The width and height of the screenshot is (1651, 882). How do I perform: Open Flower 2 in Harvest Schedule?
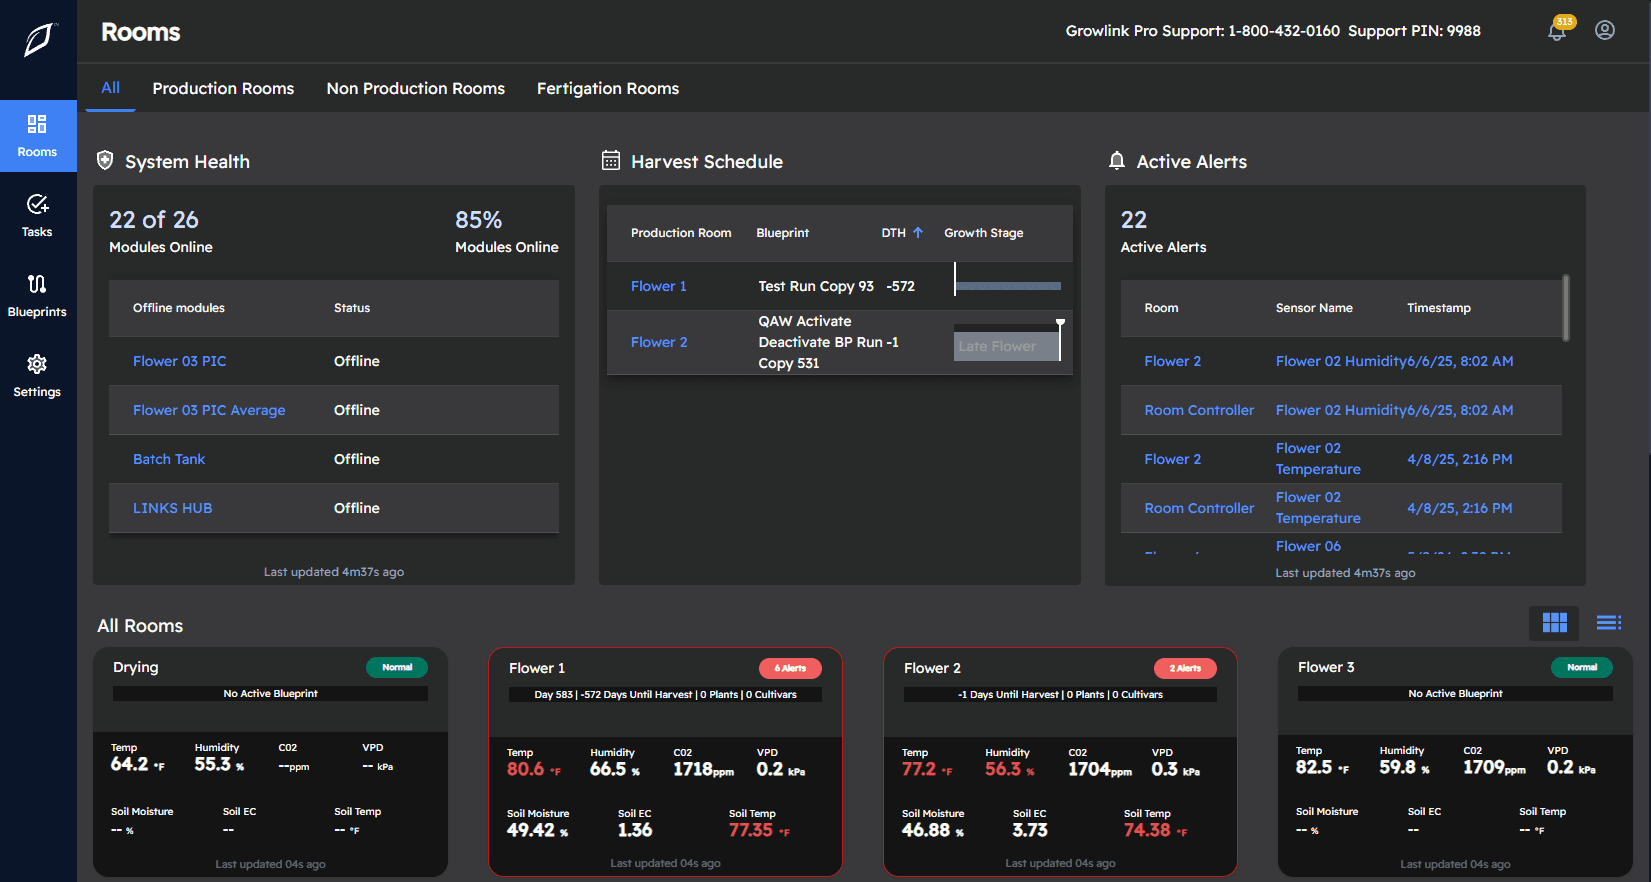point(659,342)
